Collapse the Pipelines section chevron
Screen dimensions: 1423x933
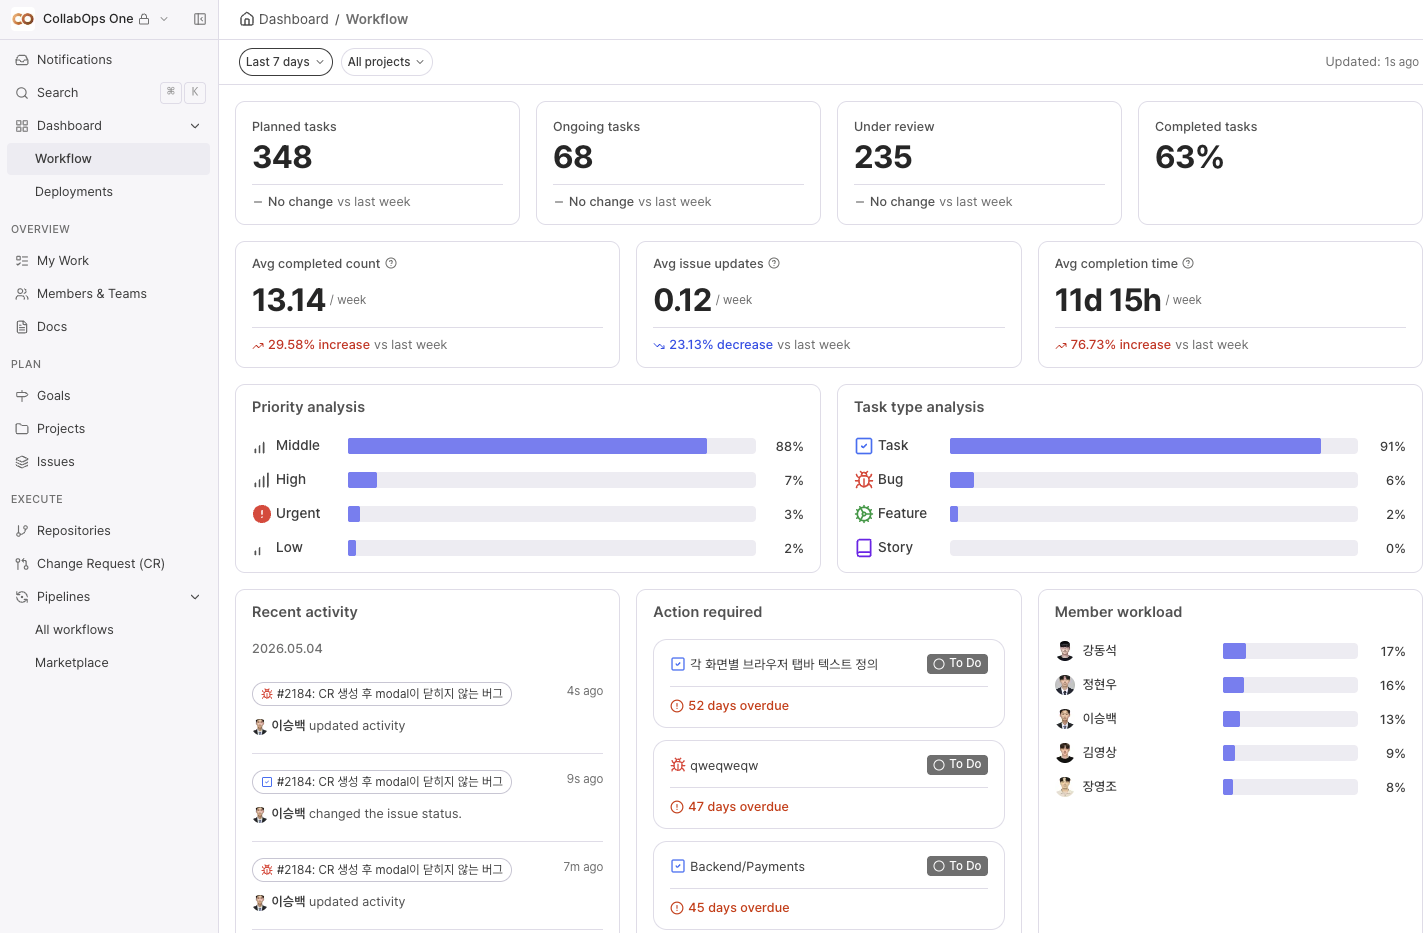click(195, 597)
